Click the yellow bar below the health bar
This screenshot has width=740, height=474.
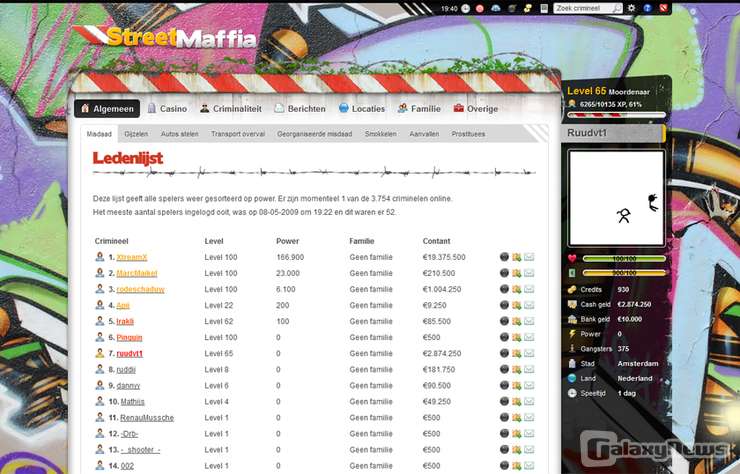[624, 273]
